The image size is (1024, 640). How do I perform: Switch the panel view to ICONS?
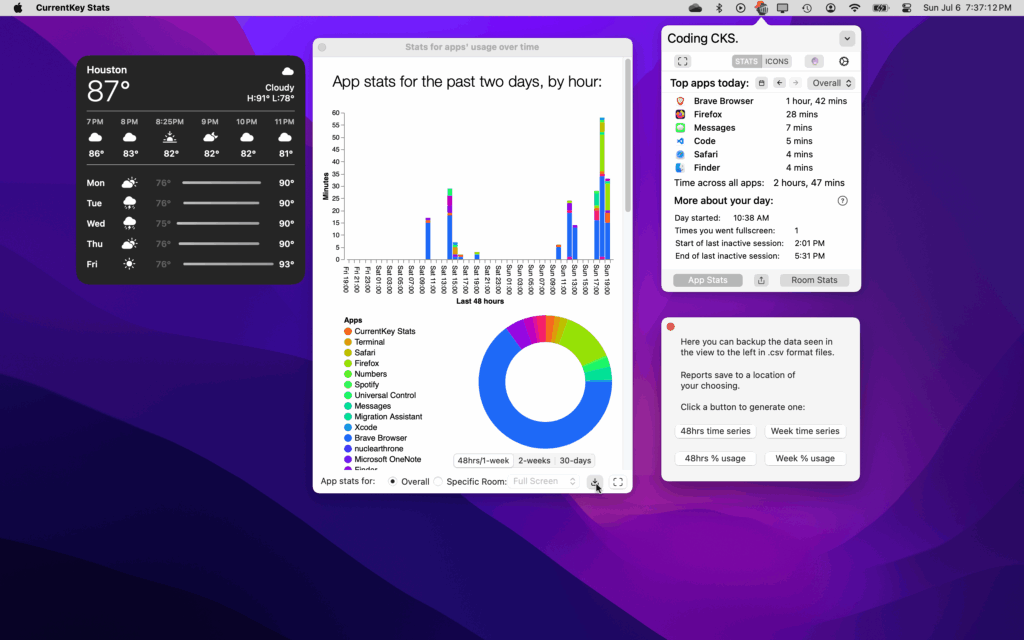pyautogui.click(x=777, y=61)
